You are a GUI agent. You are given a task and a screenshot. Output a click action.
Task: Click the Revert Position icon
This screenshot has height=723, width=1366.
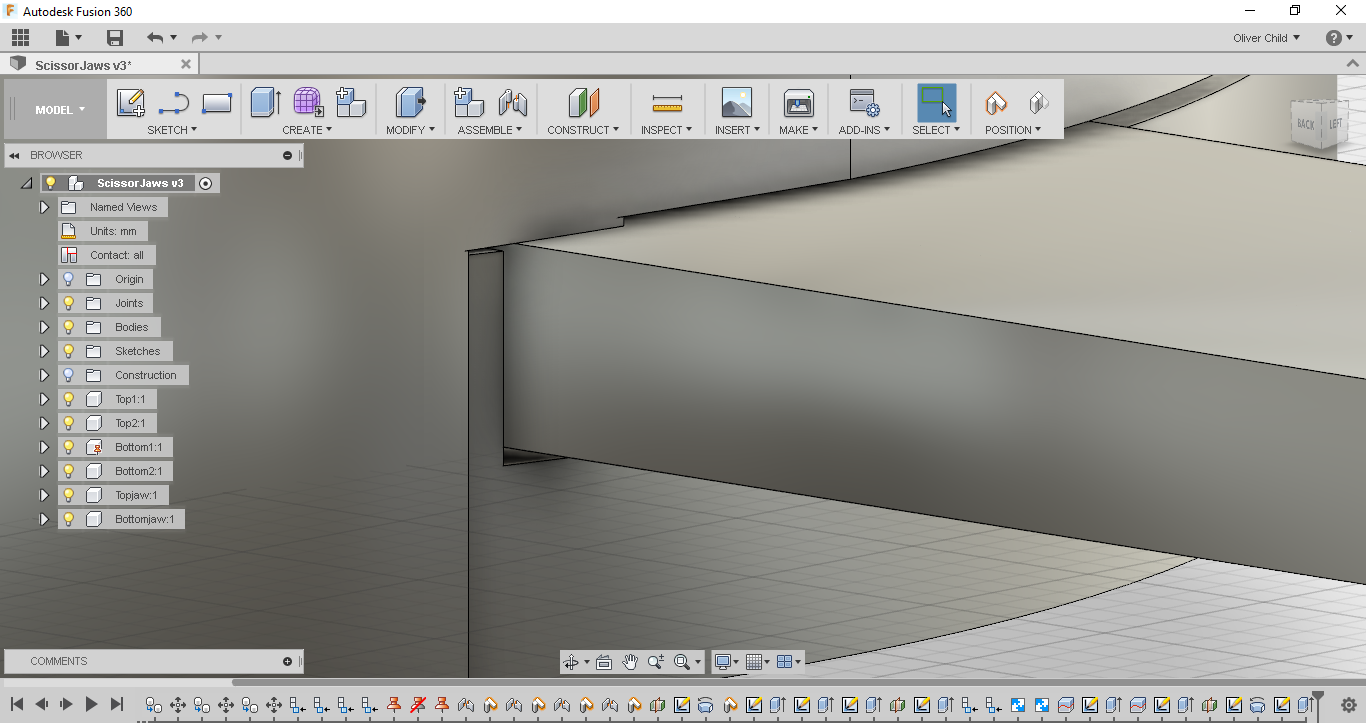(1039, 102)
